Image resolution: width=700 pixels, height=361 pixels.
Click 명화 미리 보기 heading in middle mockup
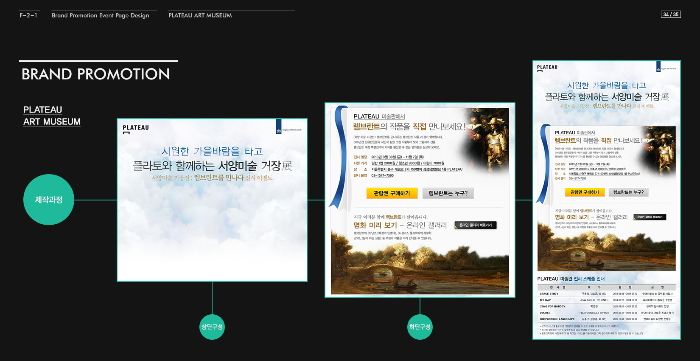[400, 225]
